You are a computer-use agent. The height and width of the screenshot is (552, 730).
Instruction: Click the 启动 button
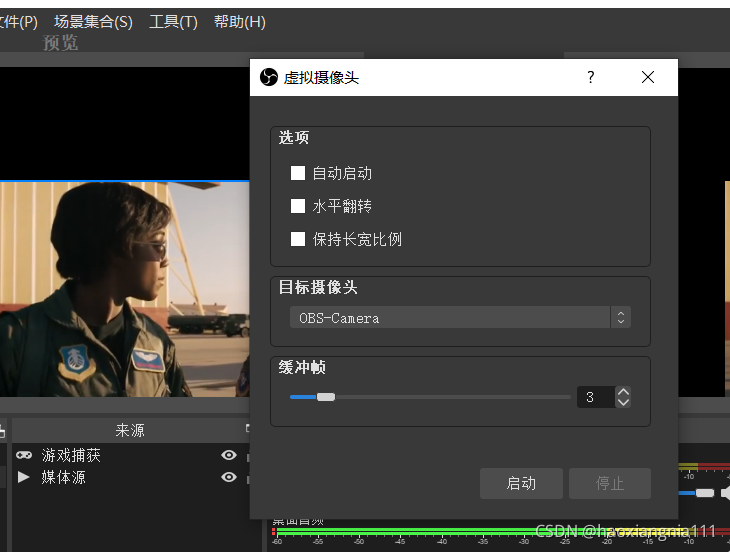pos(521,483)
